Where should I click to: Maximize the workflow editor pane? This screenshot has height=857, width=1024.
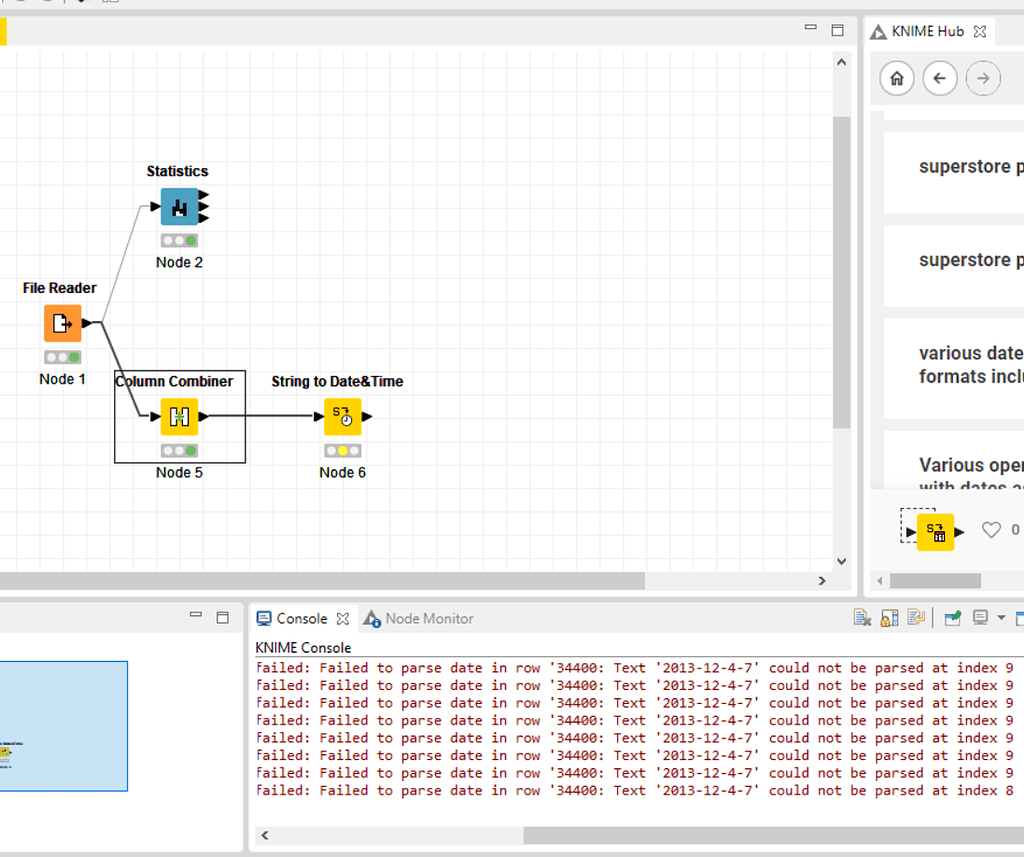coord(837,30)
